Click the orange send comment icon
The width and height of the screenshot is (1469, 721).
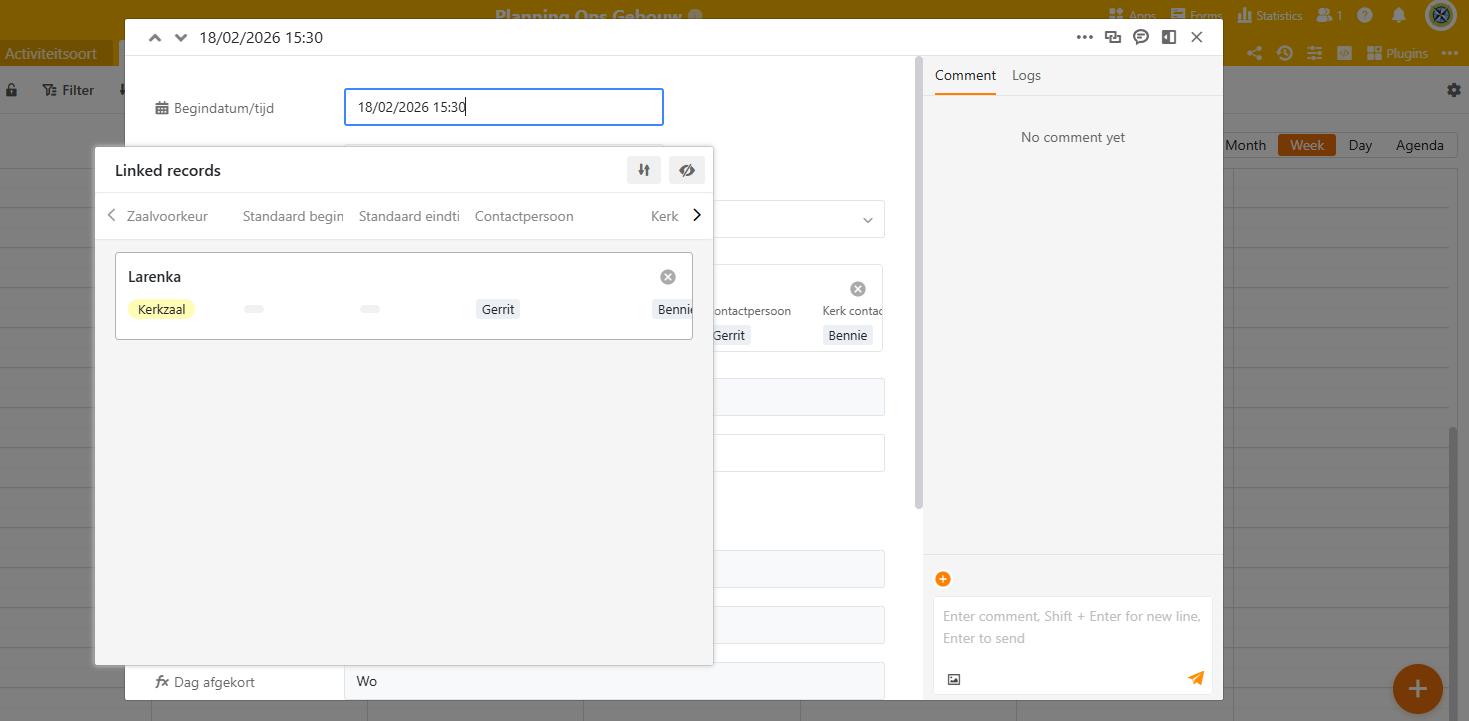coord(1196,678)
